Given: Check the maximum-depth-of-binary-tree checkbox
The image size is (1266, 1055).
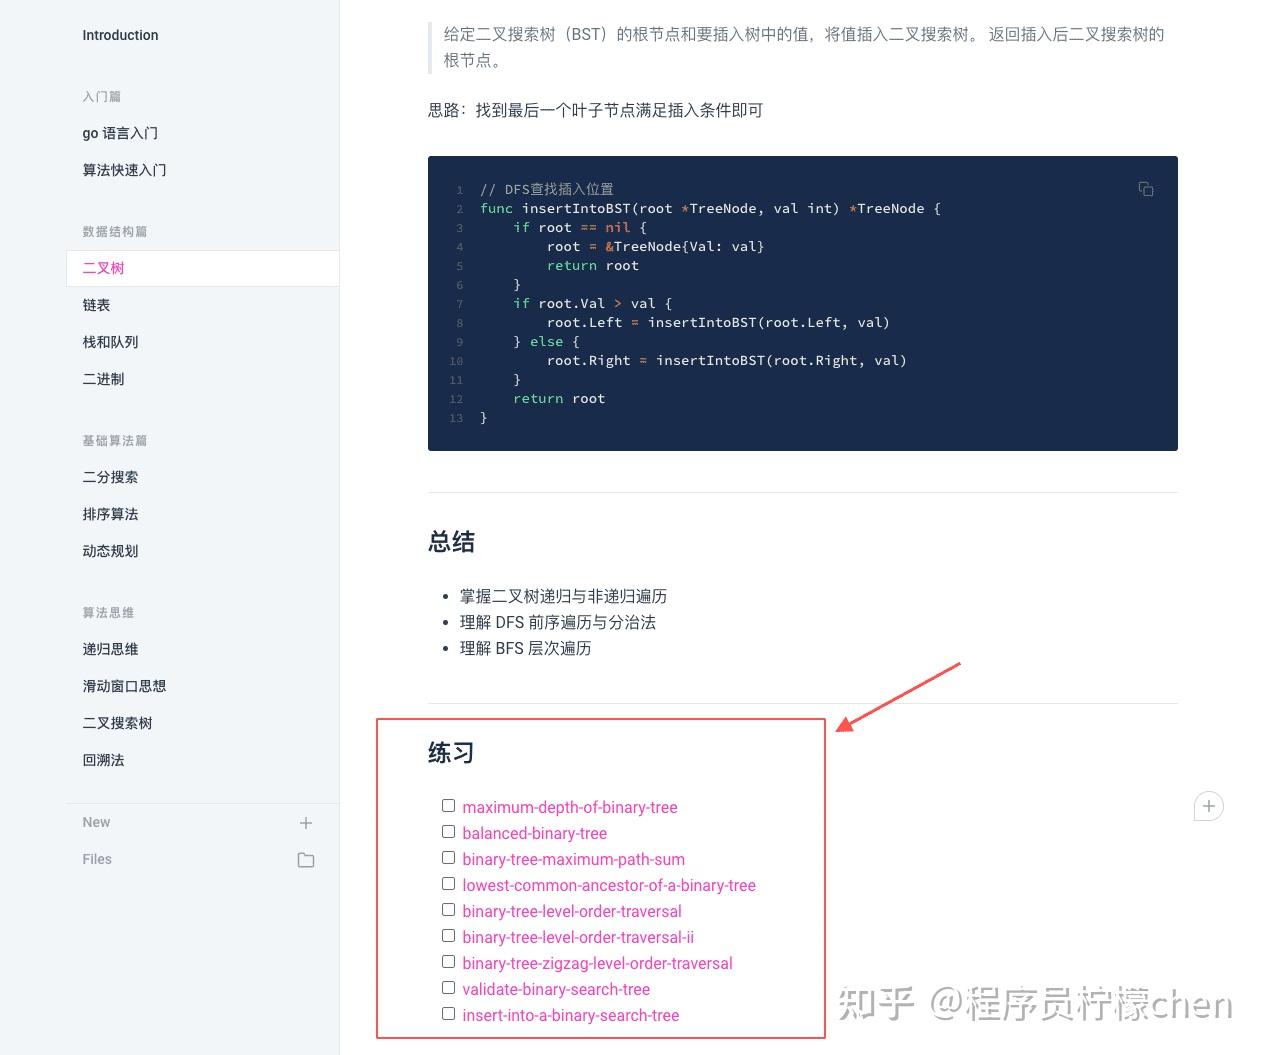Looking at the screenshot, I should point(448,805).
